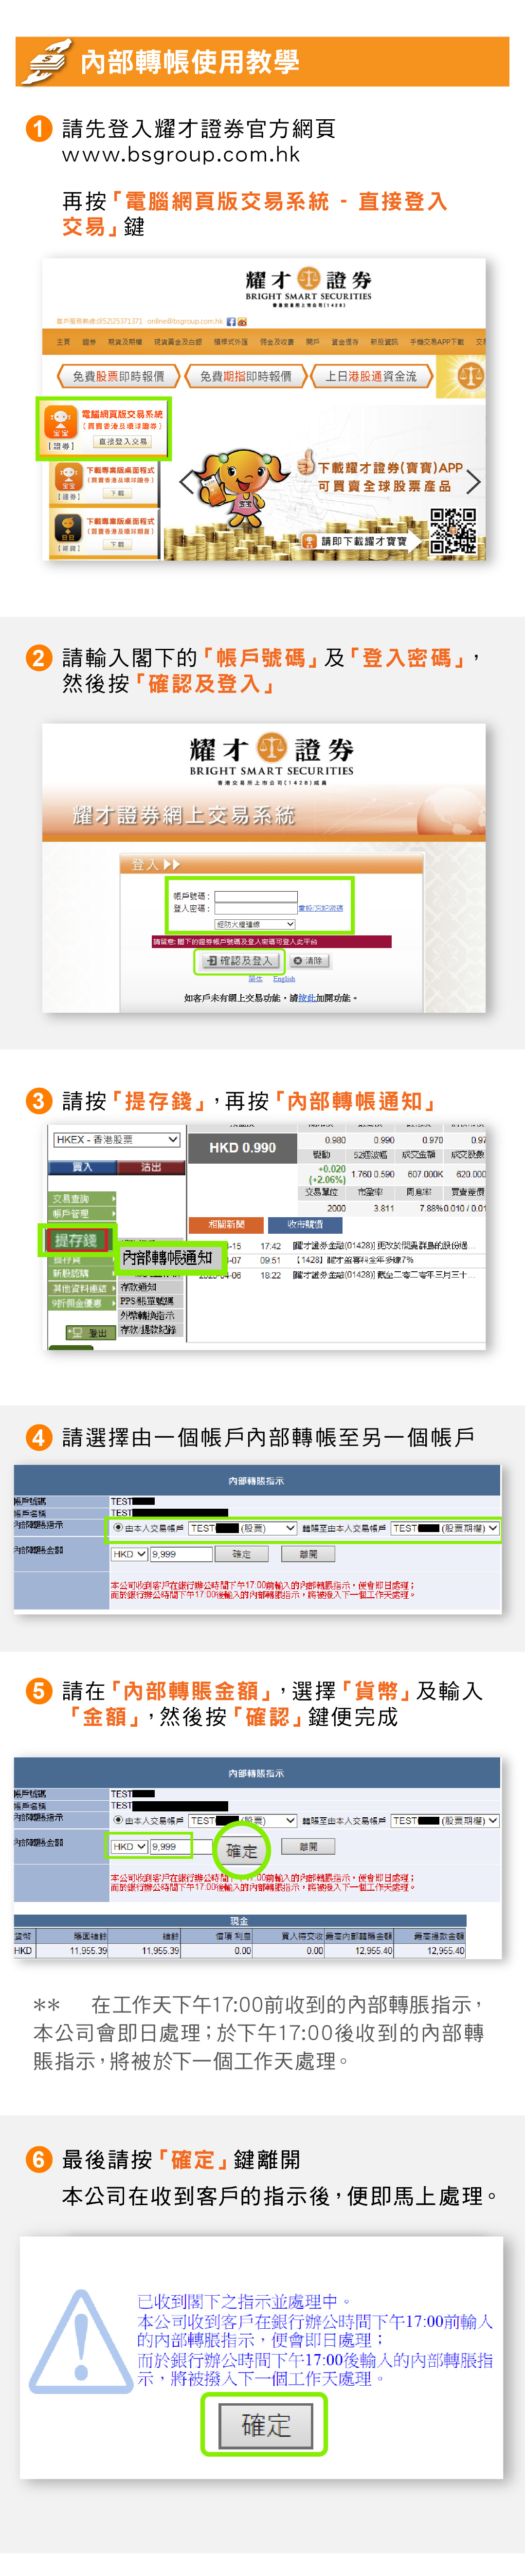Click the carousel next arrow on the banner
Screen dimensions: 525x2576
[x=473, y=483]
